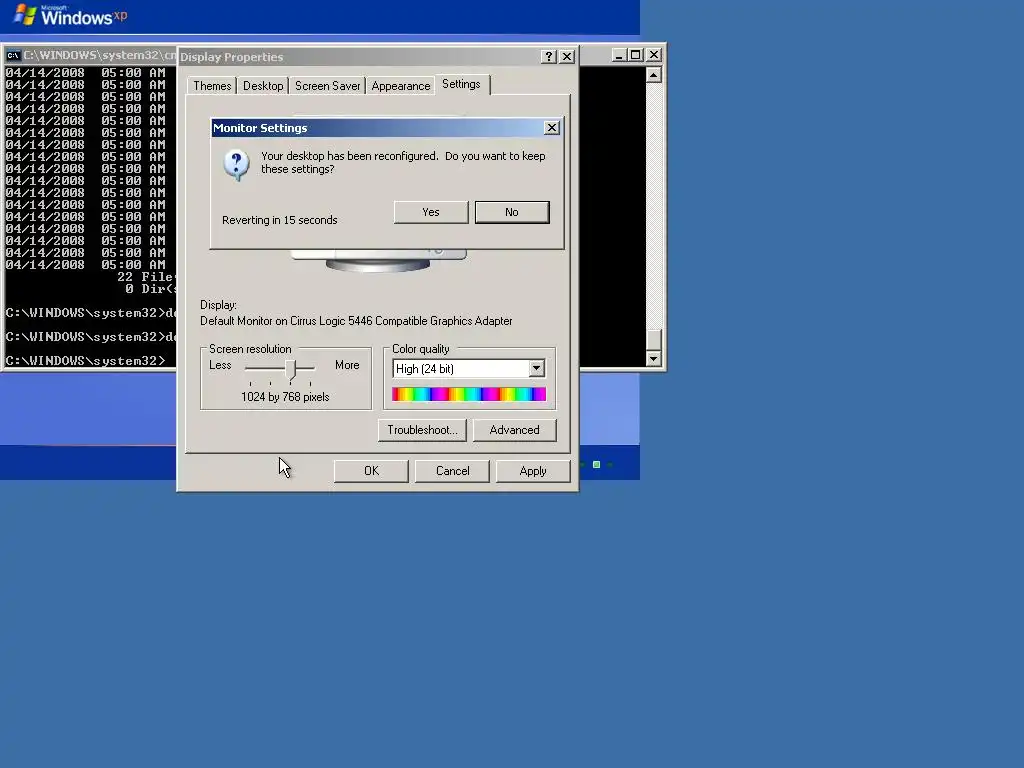
Task: Click the screen resolution slider handle
Action: tap(291, 370)
